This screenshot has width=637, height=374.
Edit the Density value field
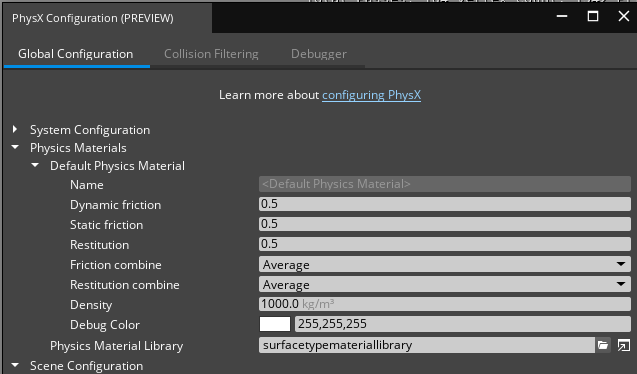[x=445, y=304]
